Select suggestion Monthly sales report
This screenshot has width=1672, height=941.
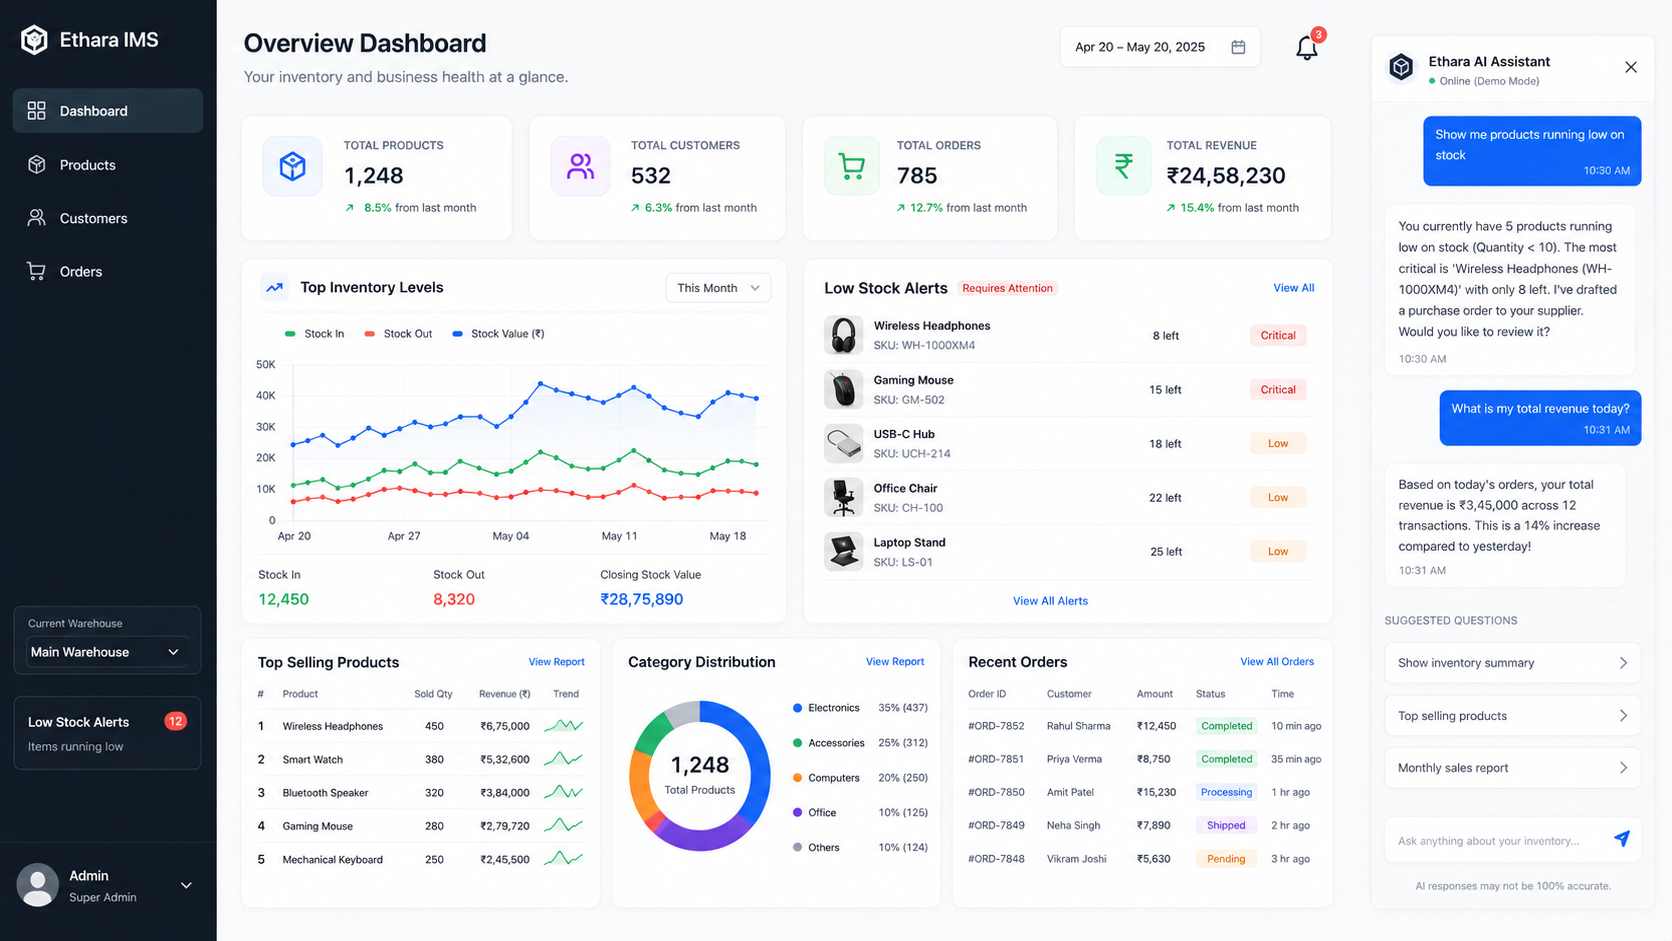click(1512, 768)
